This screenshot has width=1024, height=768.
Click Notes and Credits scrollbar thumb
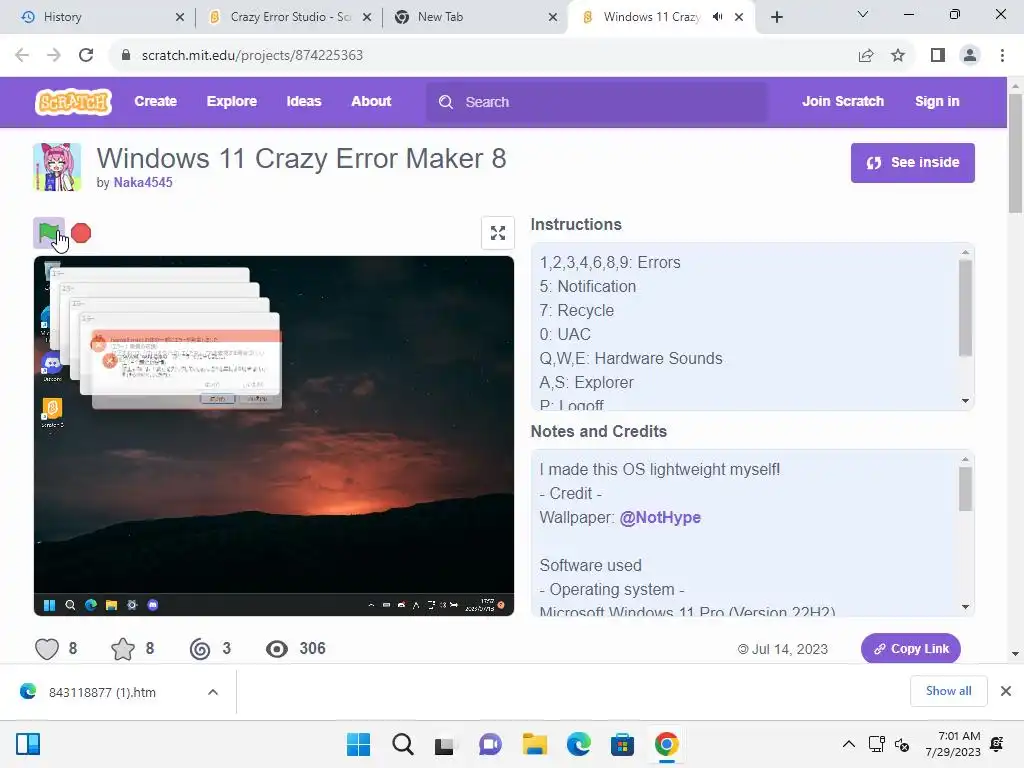(x=965, y=489)
